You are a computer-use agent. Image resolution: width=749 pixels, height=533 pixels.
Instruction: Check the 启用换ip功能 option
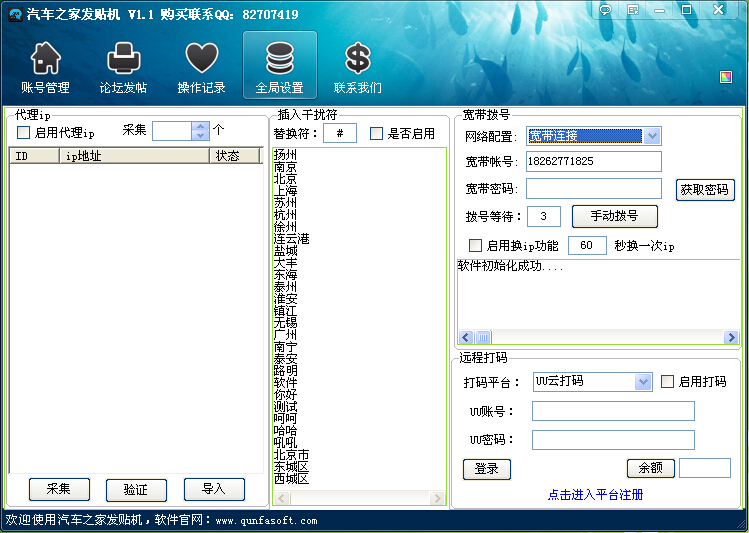tap(476, 245)
